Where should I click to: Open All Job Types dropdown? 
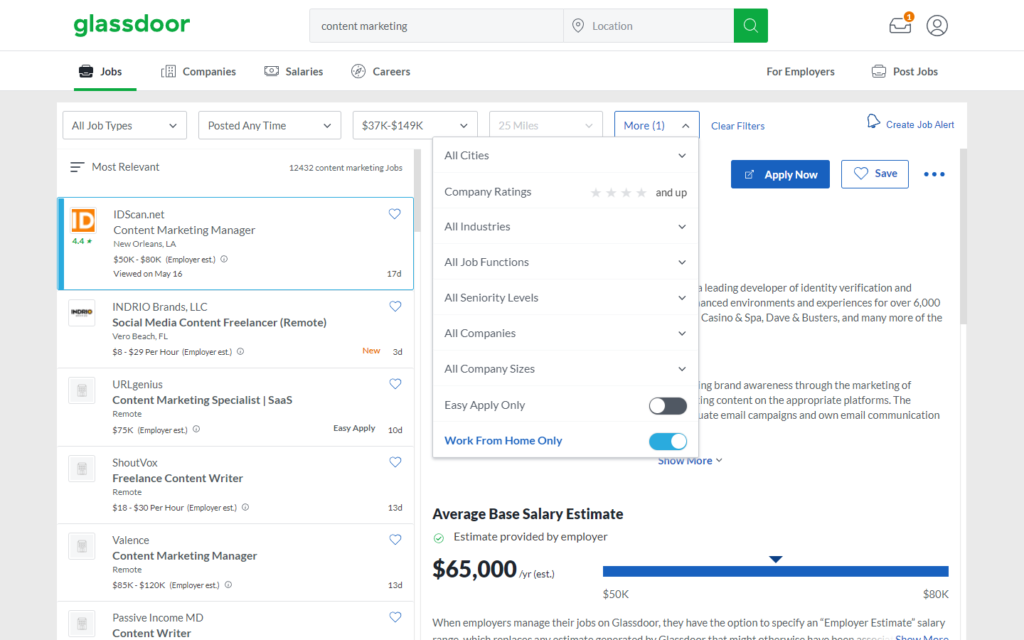125,125
